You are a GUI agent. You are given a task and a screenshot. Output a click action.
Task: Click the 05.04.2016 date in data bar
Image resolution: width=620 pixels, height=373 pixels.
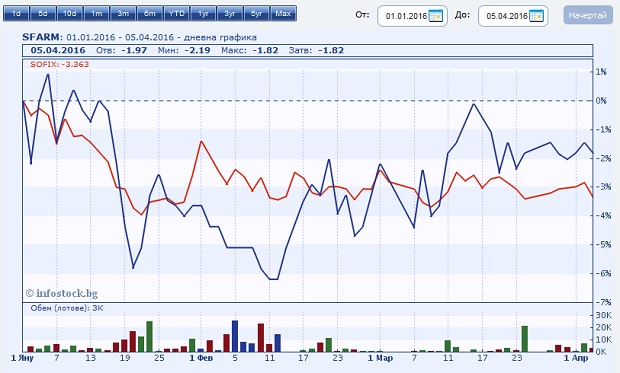58,51
